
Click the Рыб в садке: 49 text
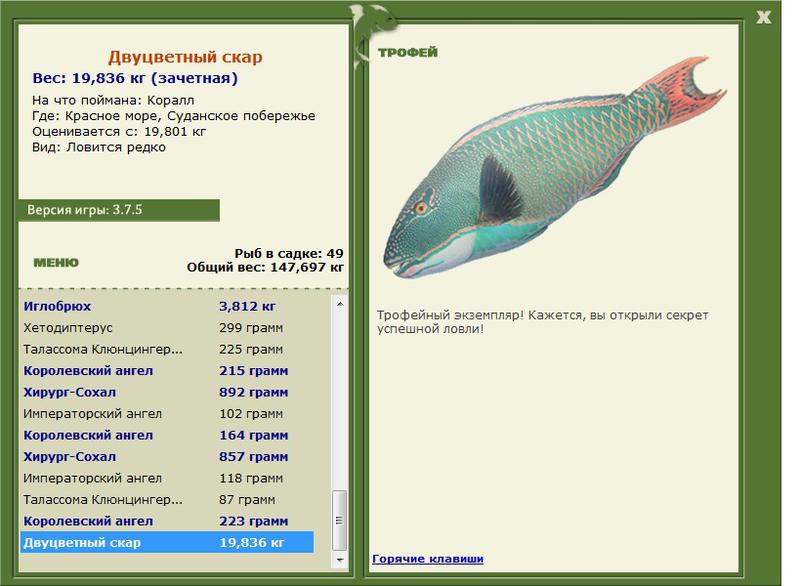click(289, 253)
